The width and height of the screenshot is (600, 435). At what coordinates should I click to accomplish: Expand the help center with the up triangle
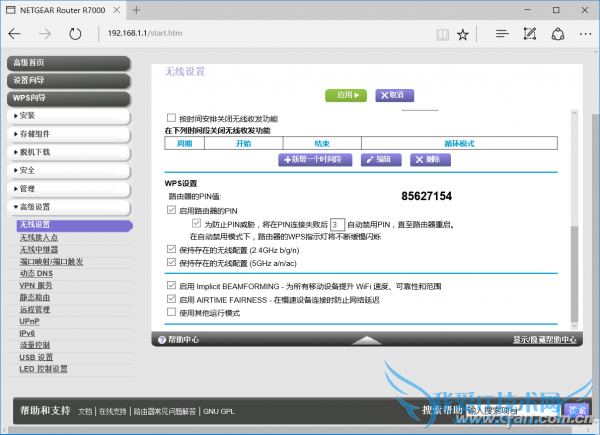coord(367,340)
